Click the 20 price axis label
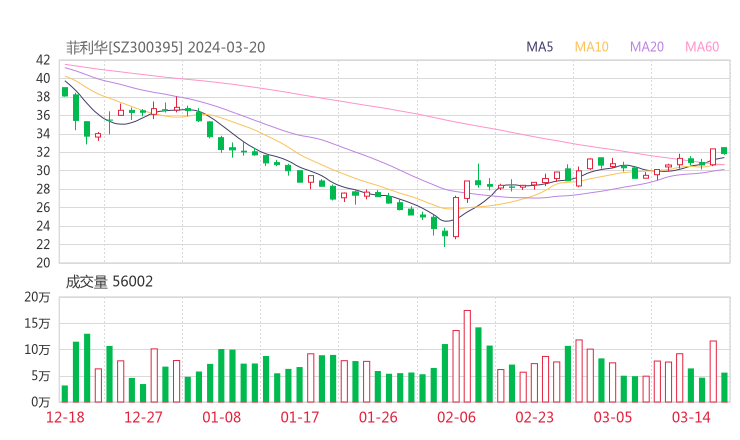Viewport: 740px width, 440px height. pyautogui.click(x=43, y=262)
